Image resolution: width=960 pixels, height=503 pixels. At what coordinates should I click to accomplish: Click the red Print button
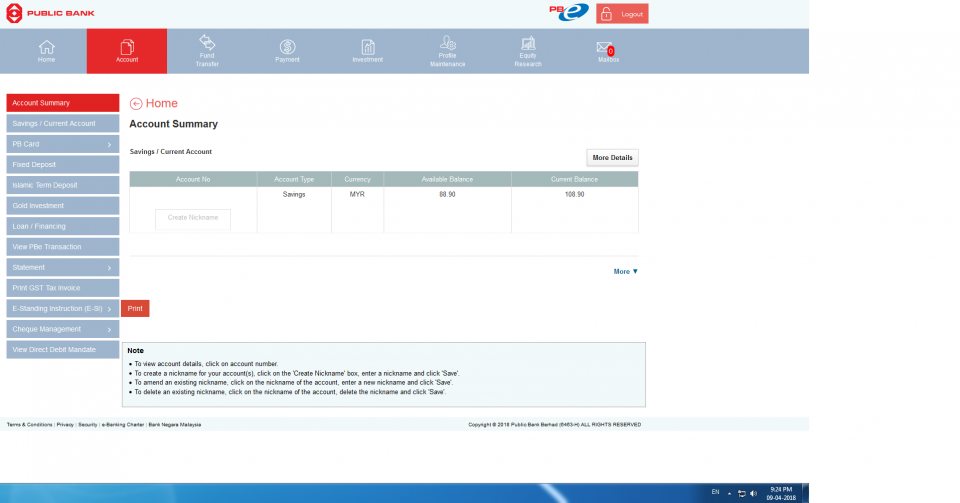[135, 308]
